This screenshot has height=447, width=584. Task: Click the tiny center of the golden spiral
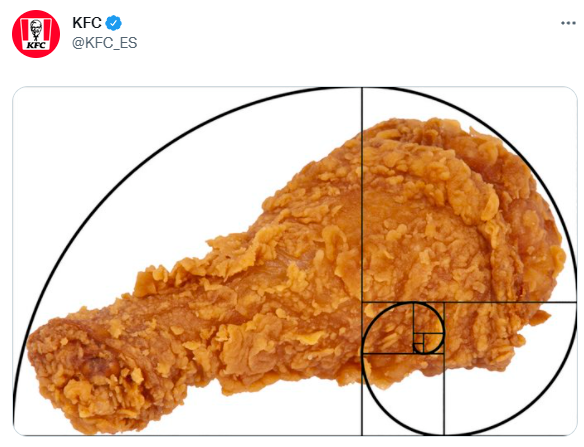pyautogui.click(x=419, y=339)
